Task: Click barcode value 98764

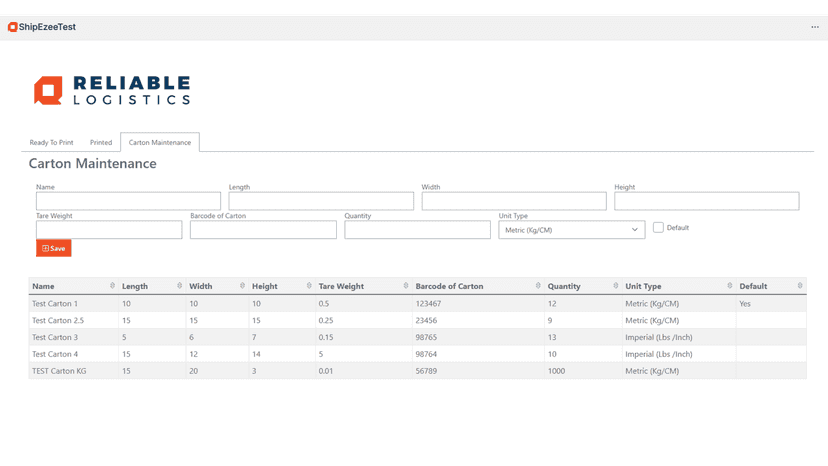Action: (x=426, y=355)
